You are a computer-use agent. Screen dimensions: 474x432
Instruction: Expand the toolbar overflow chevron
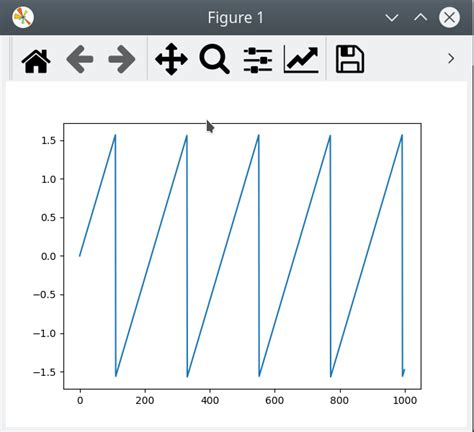451,58
